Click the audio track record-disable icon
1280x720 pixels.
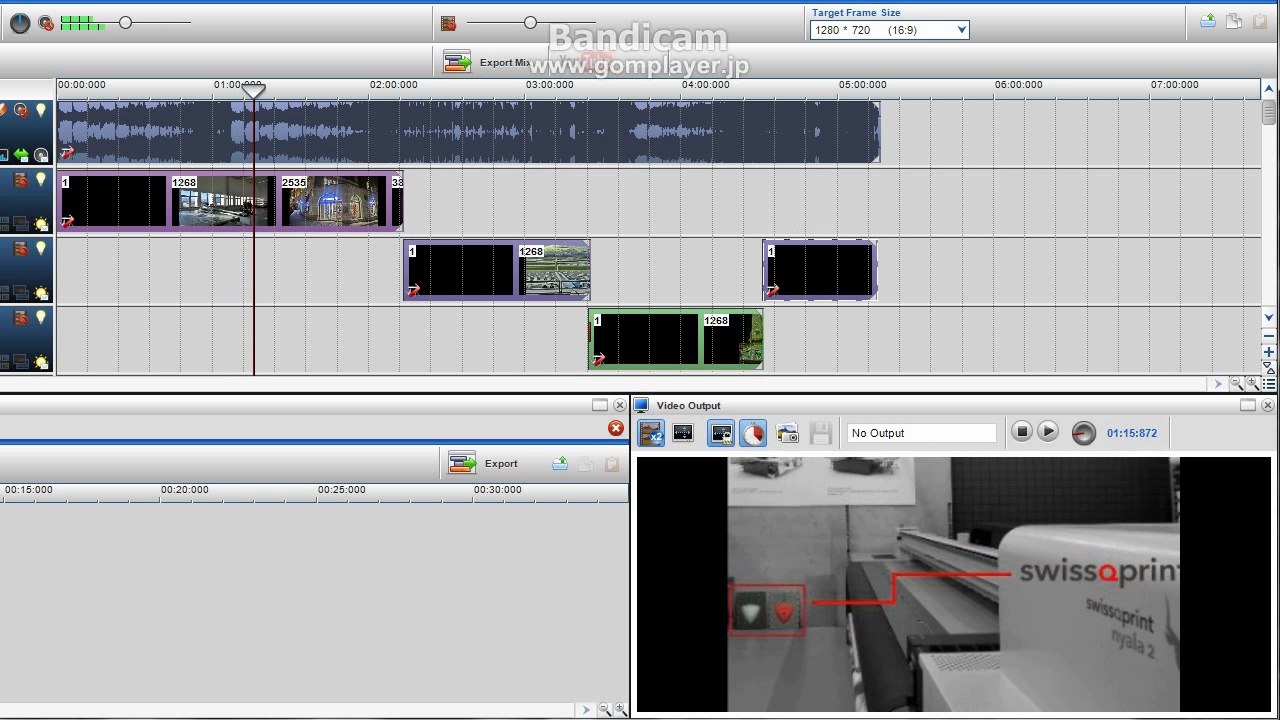[x=20, y=110]
